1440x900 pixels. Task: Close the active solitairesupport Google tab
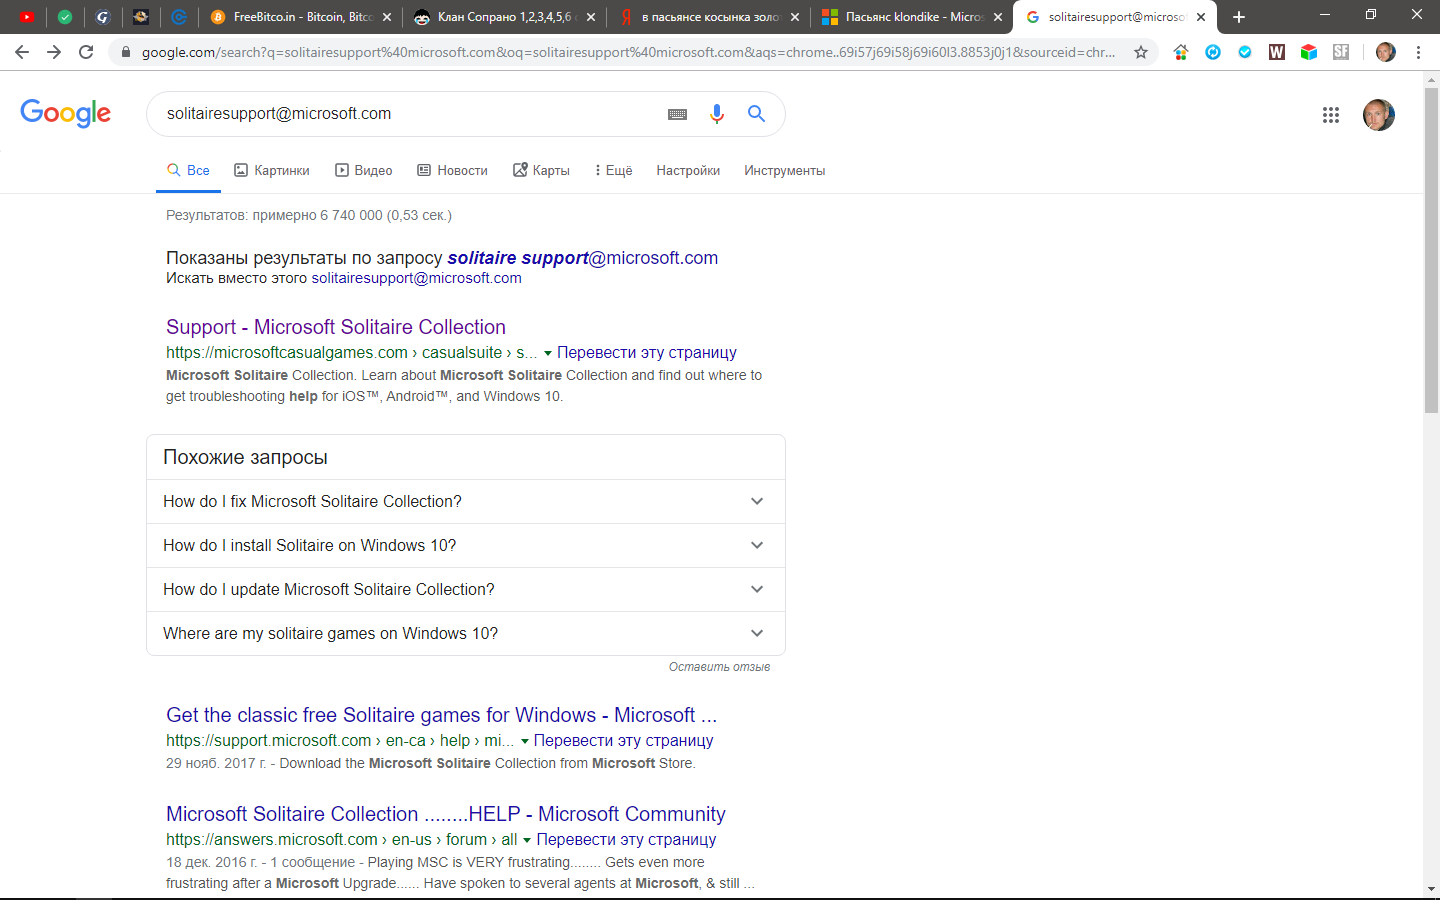[x=1201, y=17]
